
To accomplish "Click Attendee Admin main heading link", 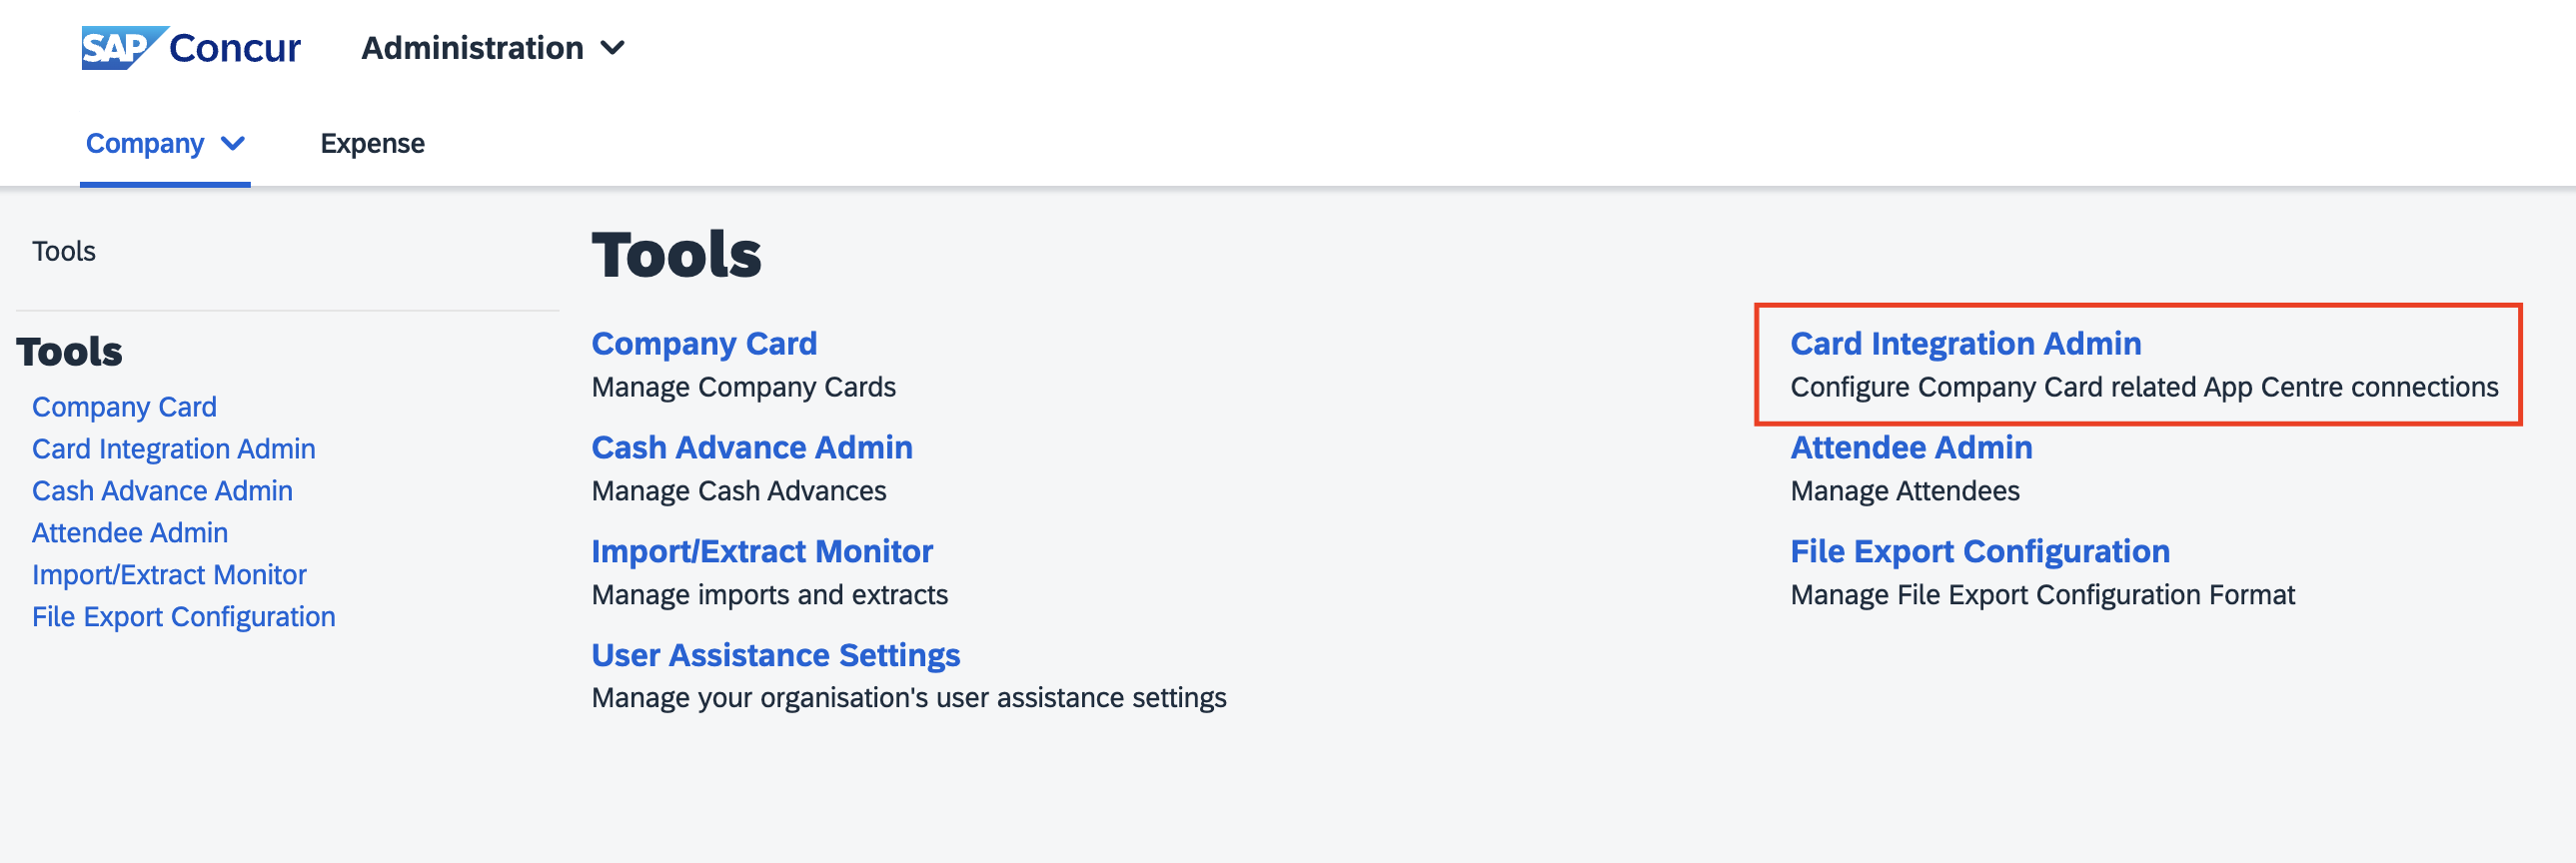I will point(1911,447).
